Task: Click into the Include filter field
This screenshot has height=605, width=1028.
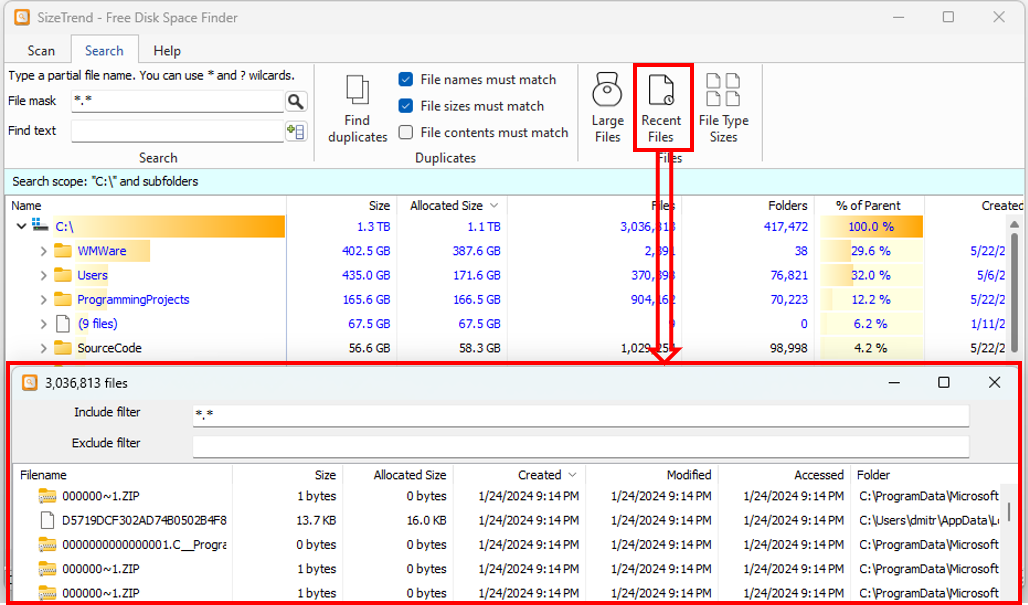Action: click(x=580, y=415)
